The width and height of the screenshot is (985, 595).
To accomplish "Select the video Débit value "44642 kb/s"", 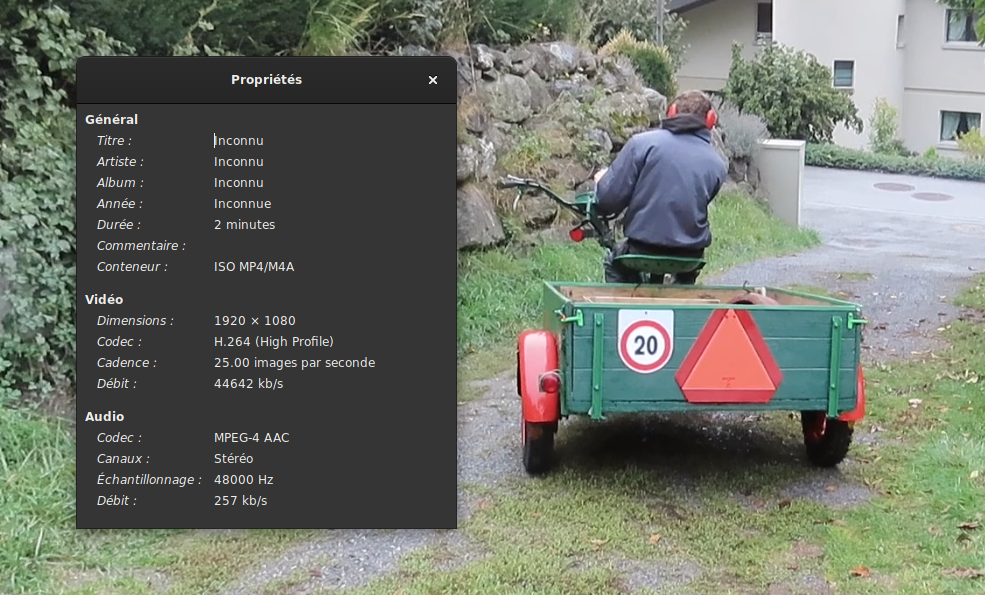I will [248, 384].
